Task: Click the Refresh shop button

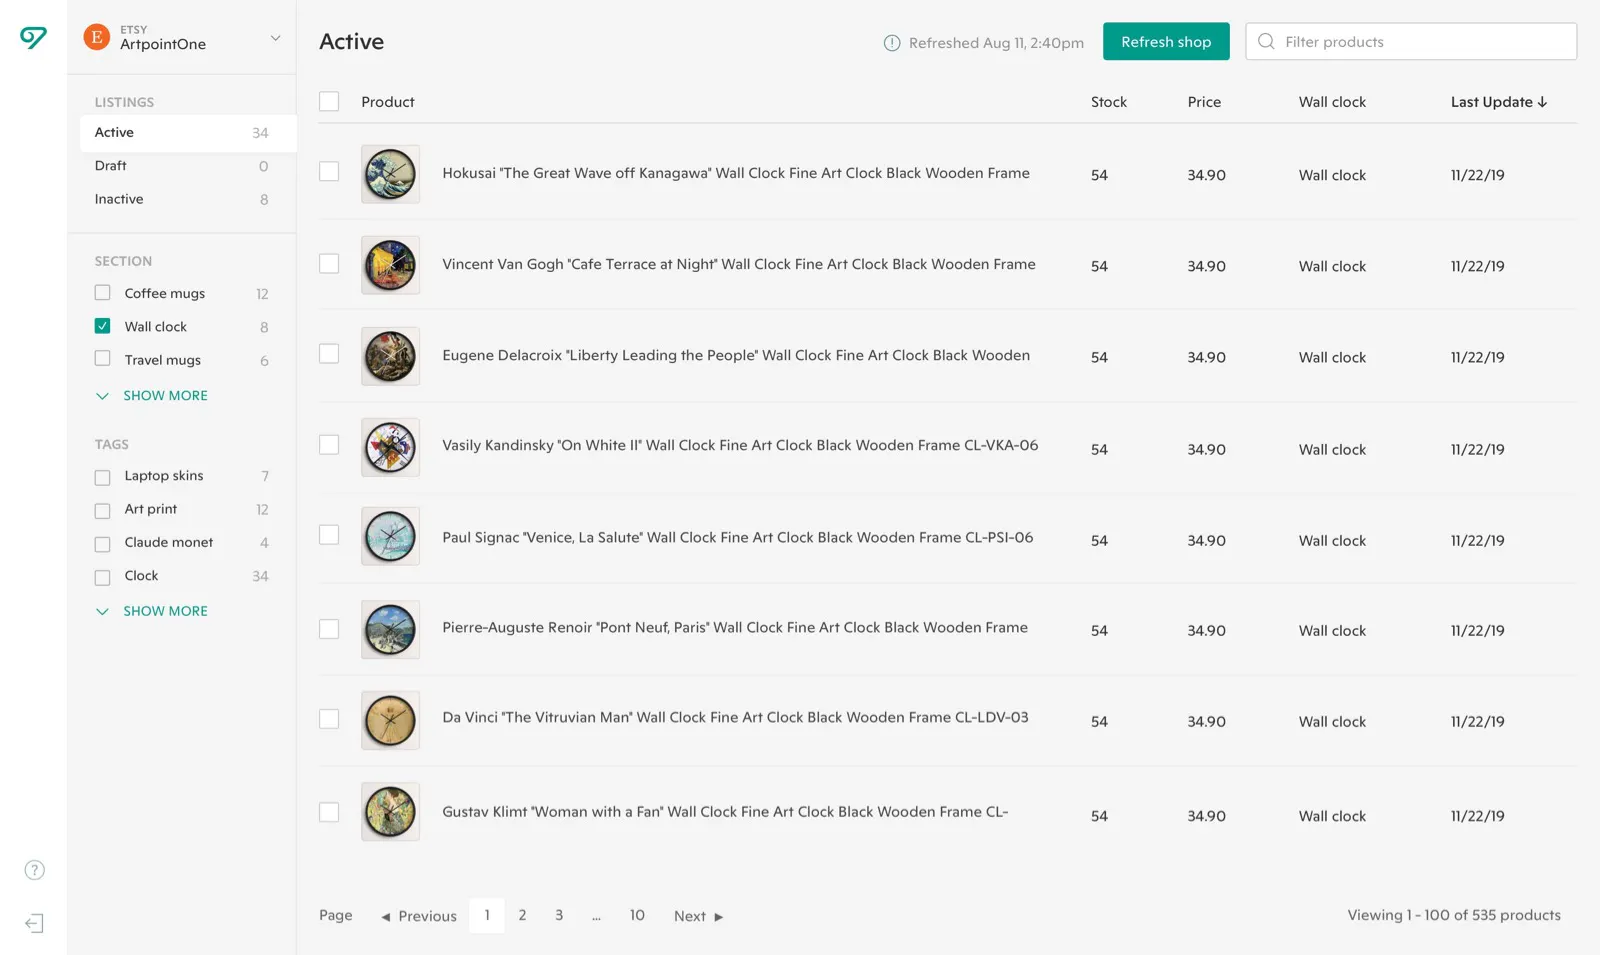Action: tap(1166, 42)
